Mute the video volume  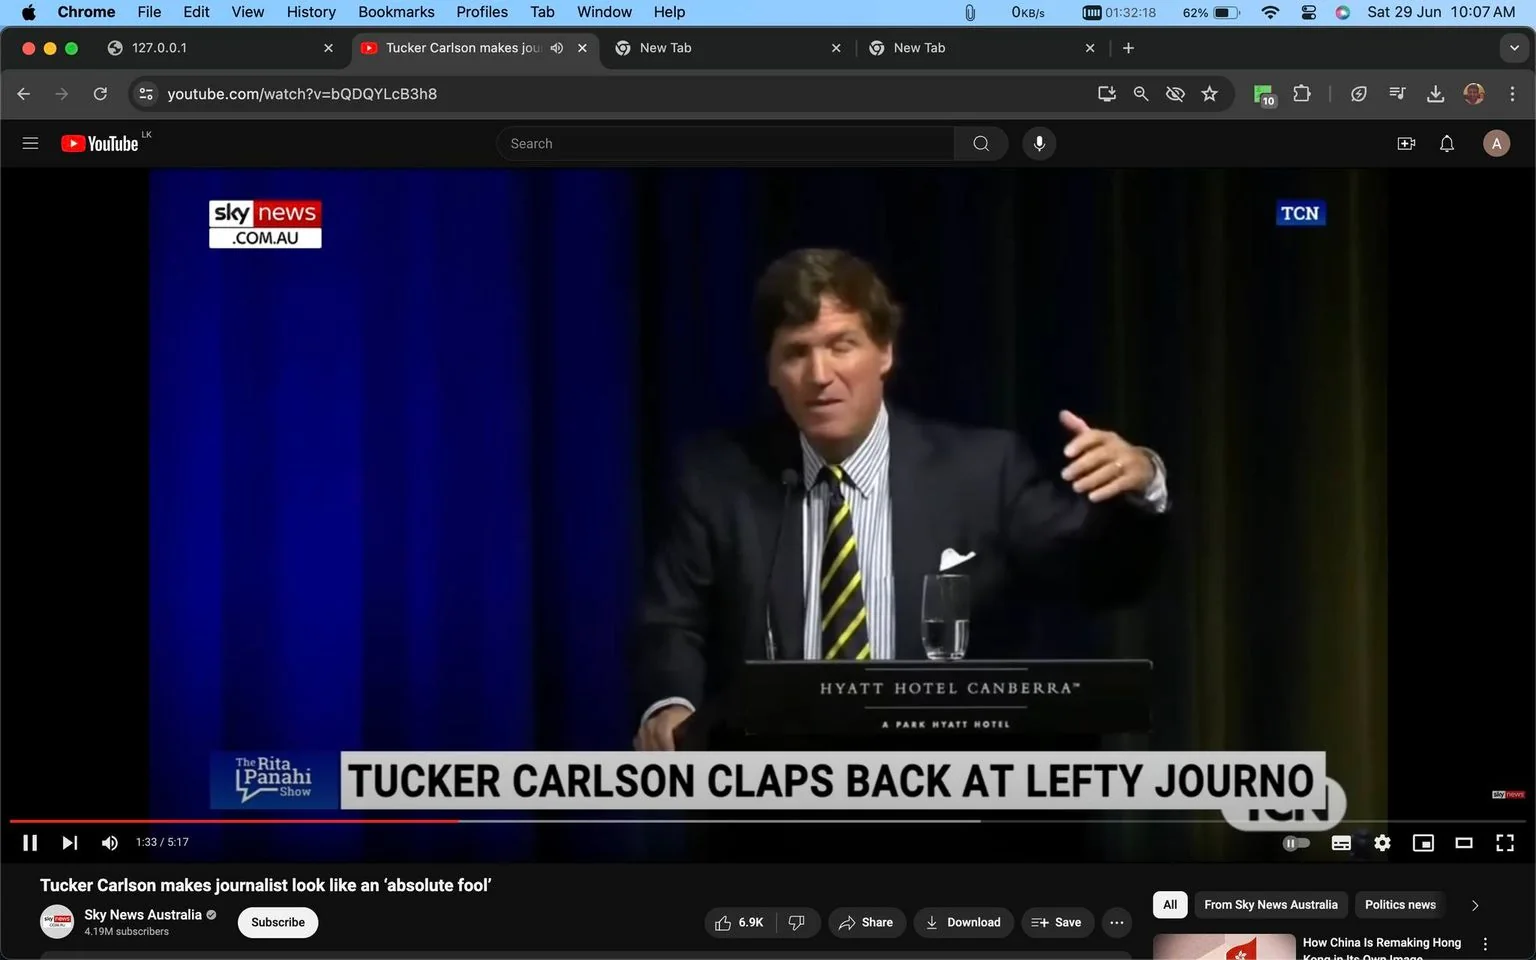click(x=110, y=843)
